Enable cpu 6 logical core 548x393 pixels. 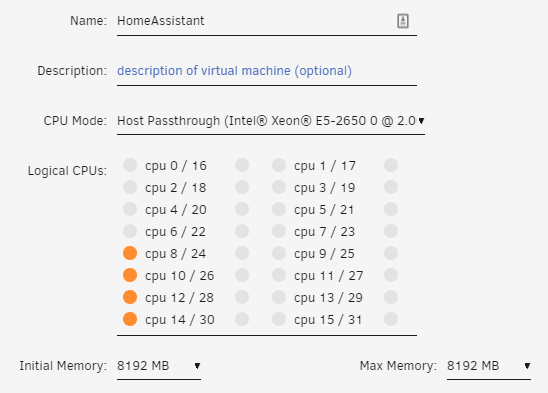pos(130,231)
